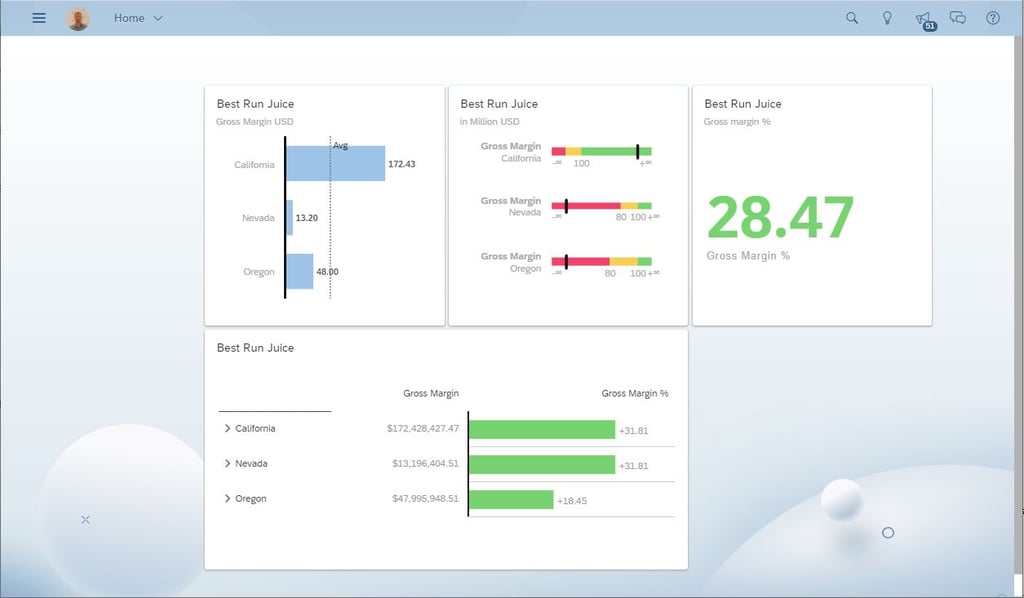Open the Gross Margin % KPI tile
Screen dimensions: 1024x598
pyautogui.click(x=810, y=204)
